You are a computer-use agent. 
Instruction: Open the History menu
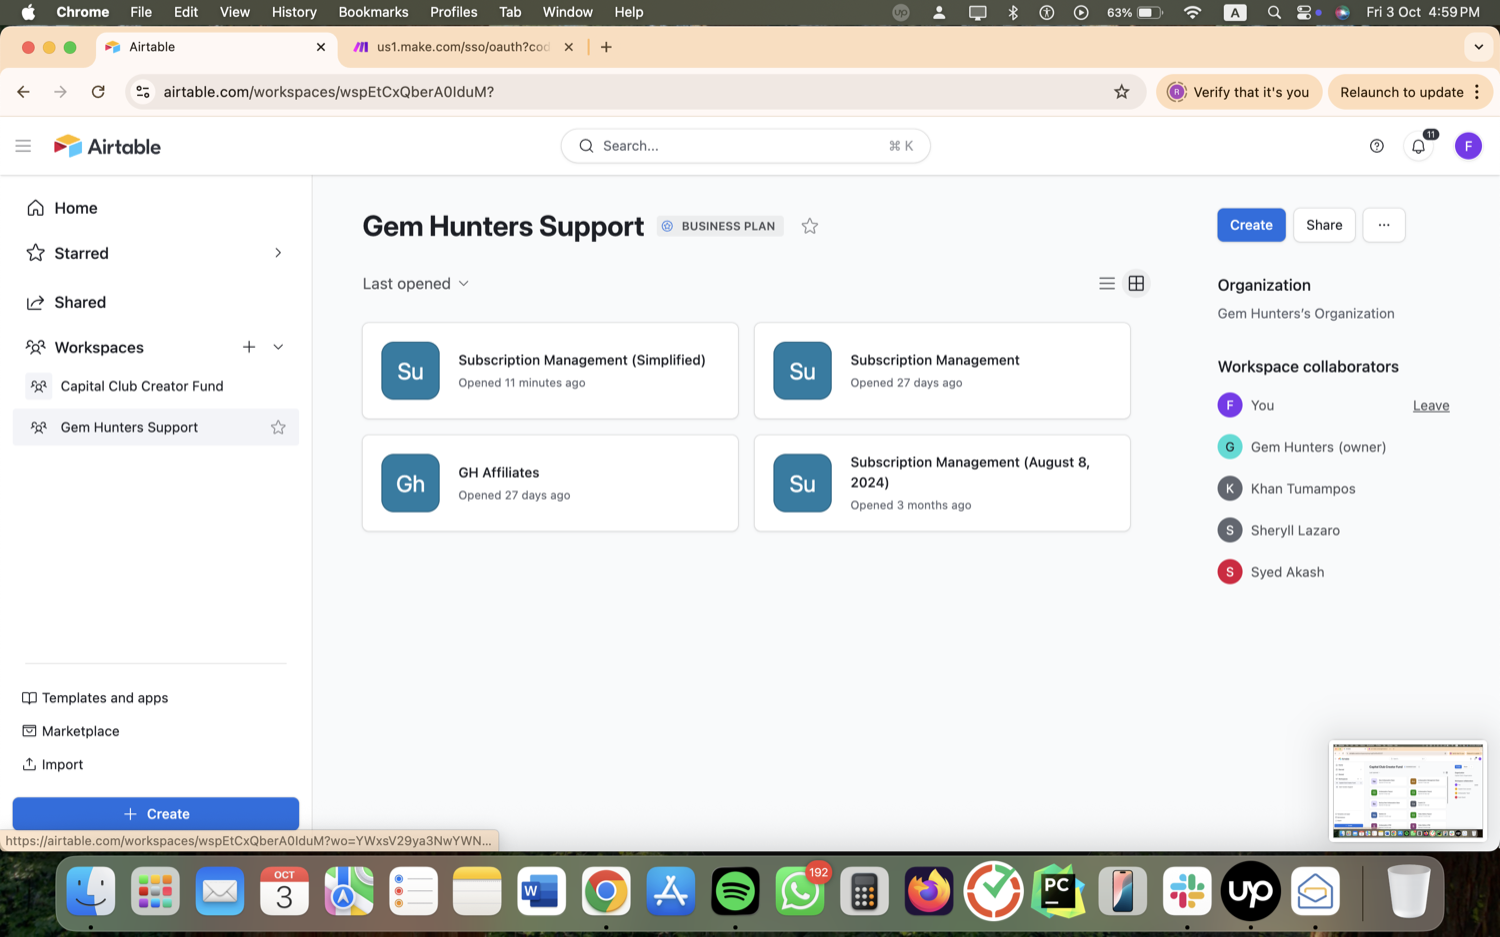point(294,12)
